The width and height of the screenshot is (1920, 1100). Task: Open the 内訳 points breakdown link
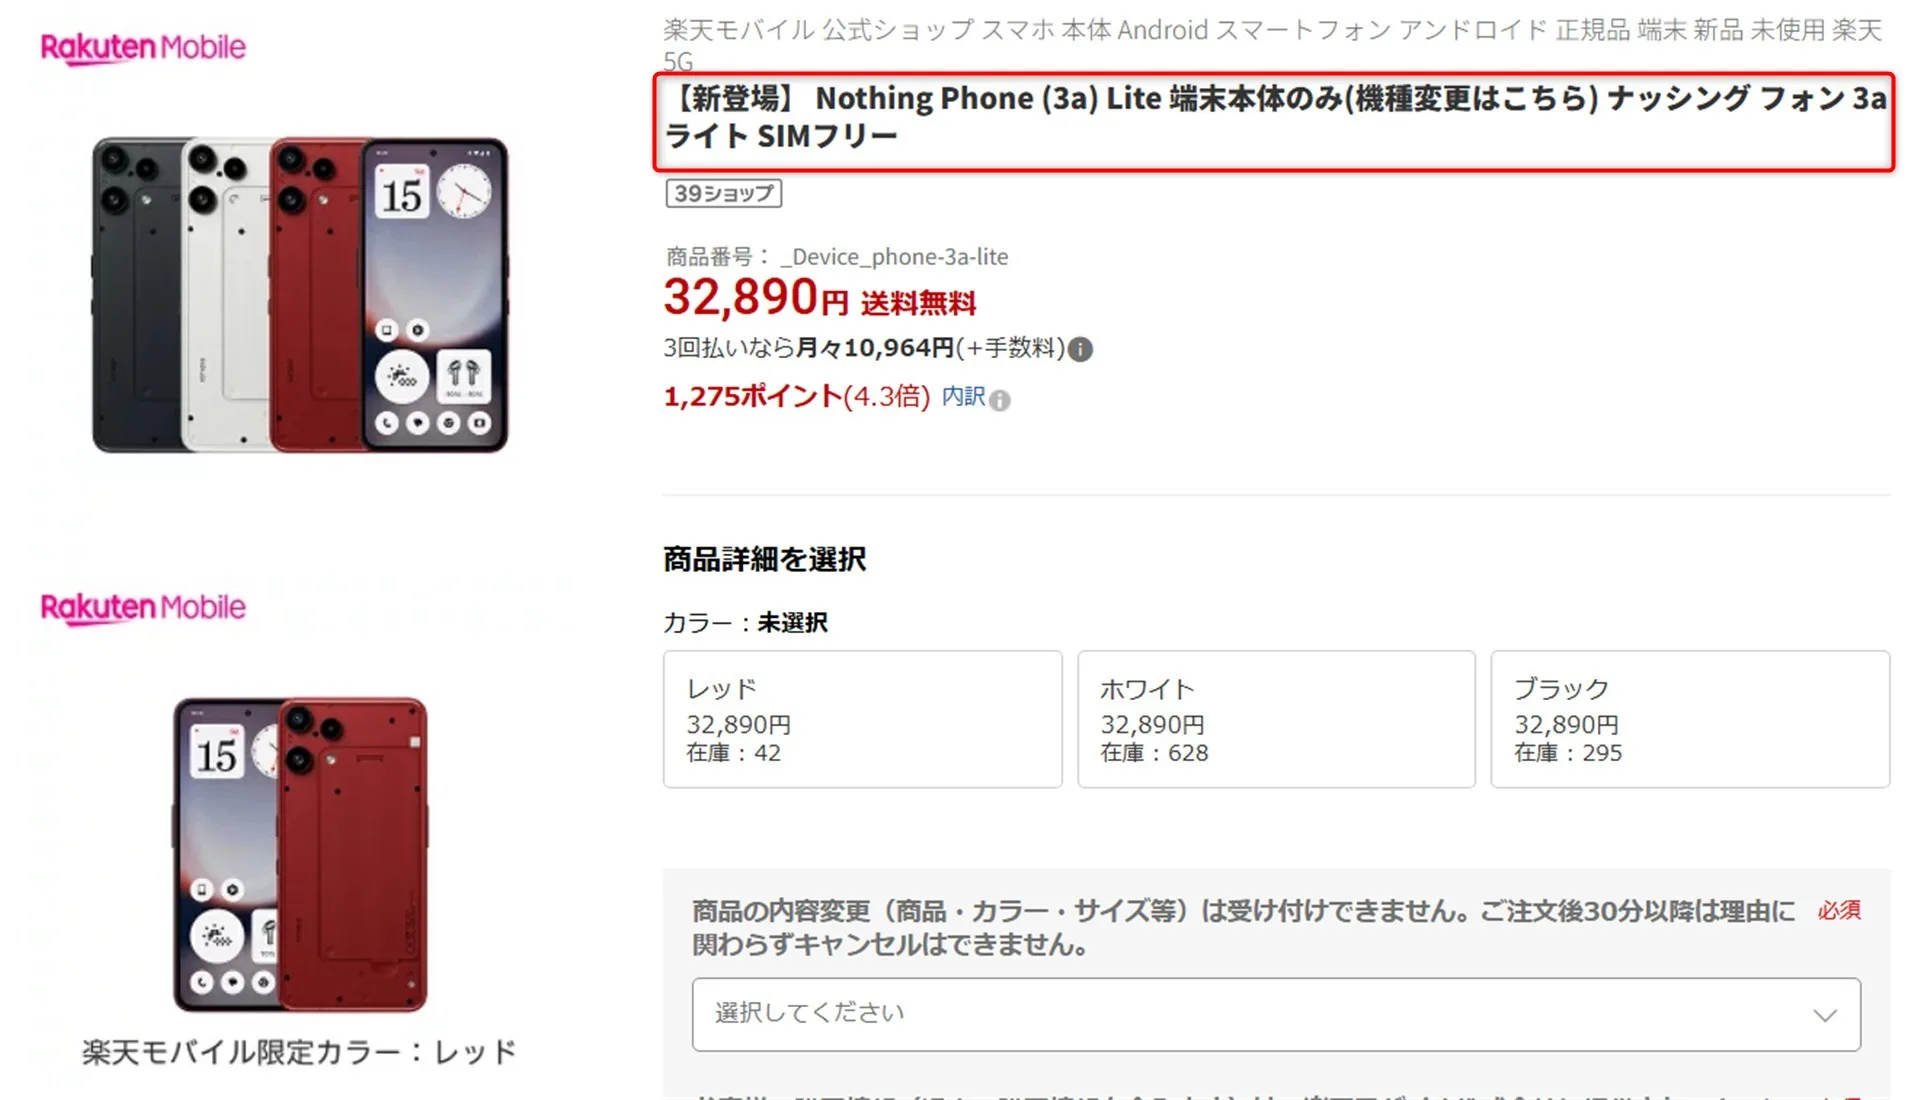[x=963, y=397]
